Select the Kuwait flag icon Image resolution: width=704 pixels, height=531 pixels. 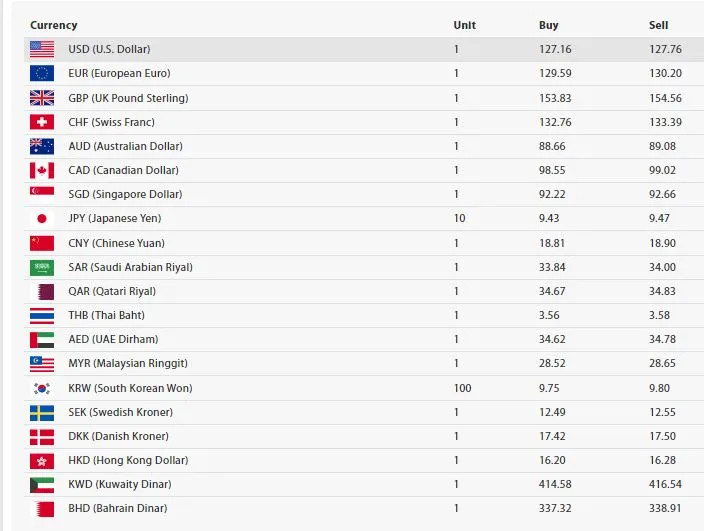(x=42, y=485)
